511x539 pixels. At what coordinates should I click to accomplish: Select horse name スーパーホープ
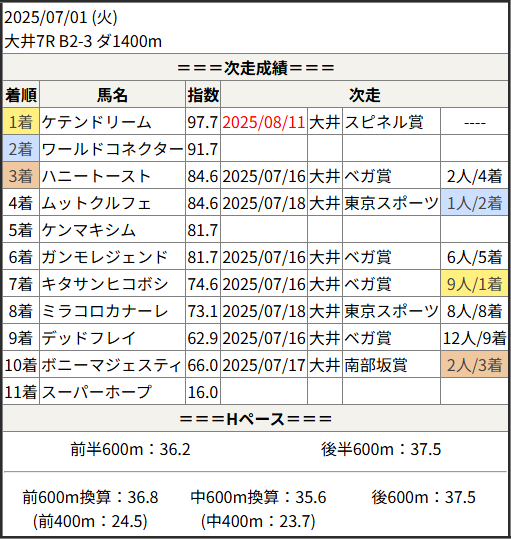tap(97, 392)
